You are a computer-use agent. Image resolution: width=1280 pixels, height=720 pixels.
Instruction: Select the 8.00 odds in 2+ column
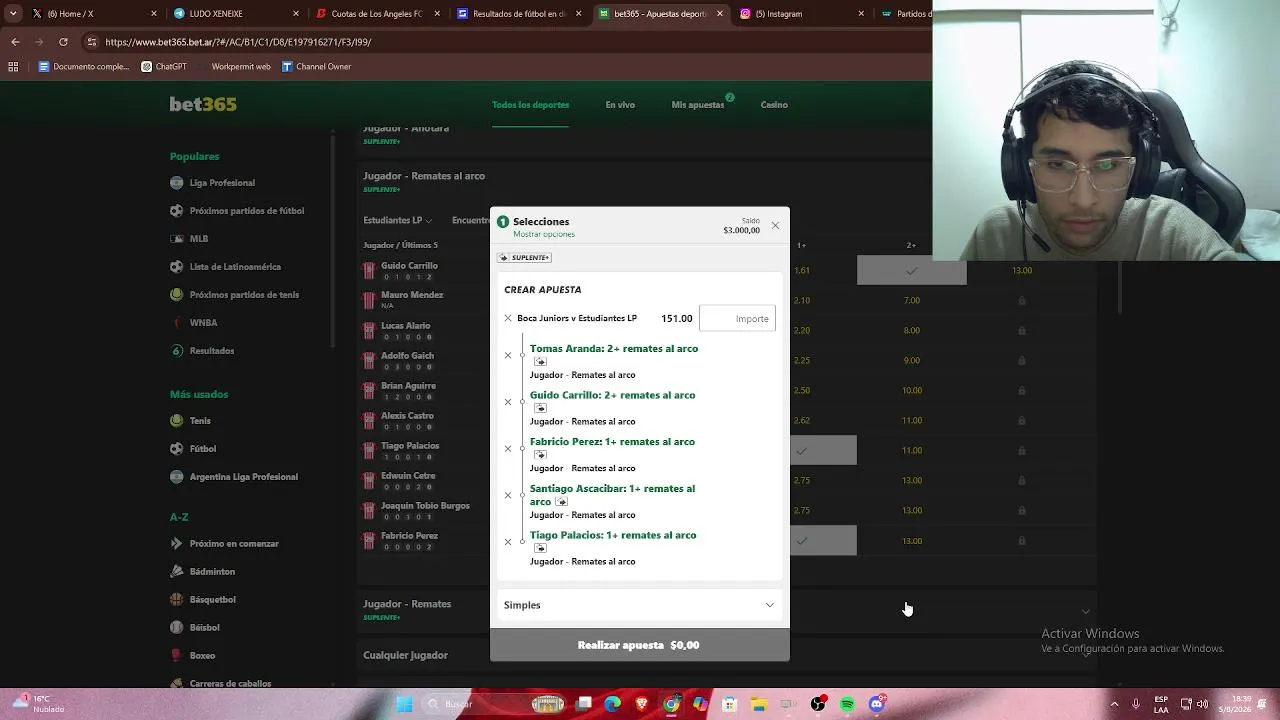pos(911,330)
